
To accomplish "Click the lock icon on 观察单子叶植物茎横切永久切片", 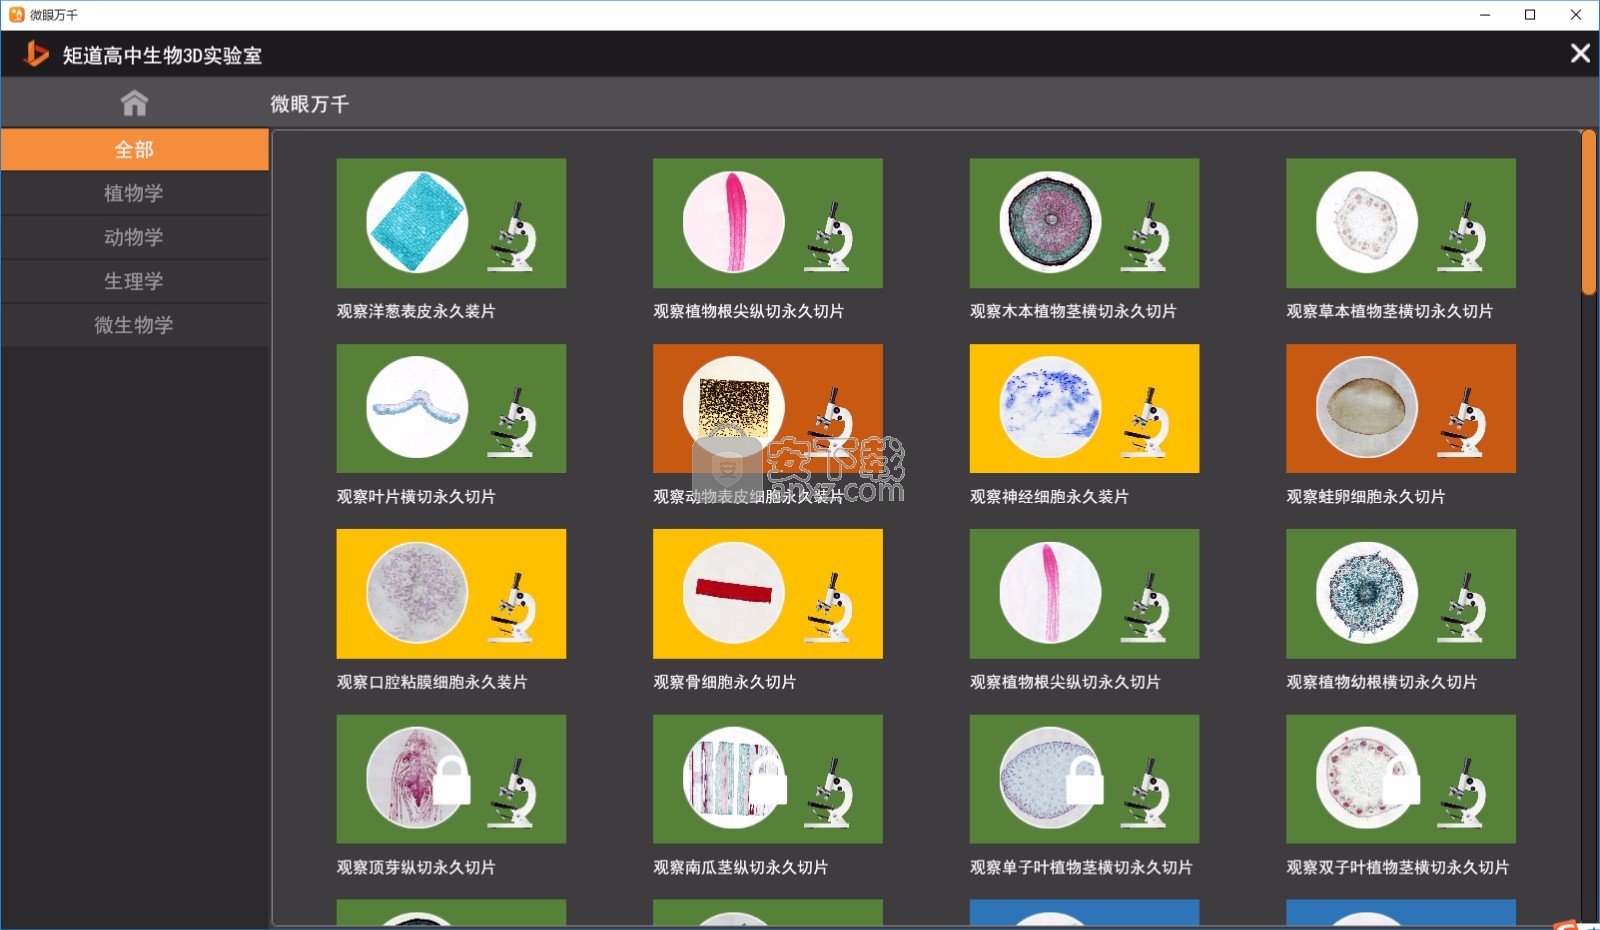I will (x=1084, y=781).
